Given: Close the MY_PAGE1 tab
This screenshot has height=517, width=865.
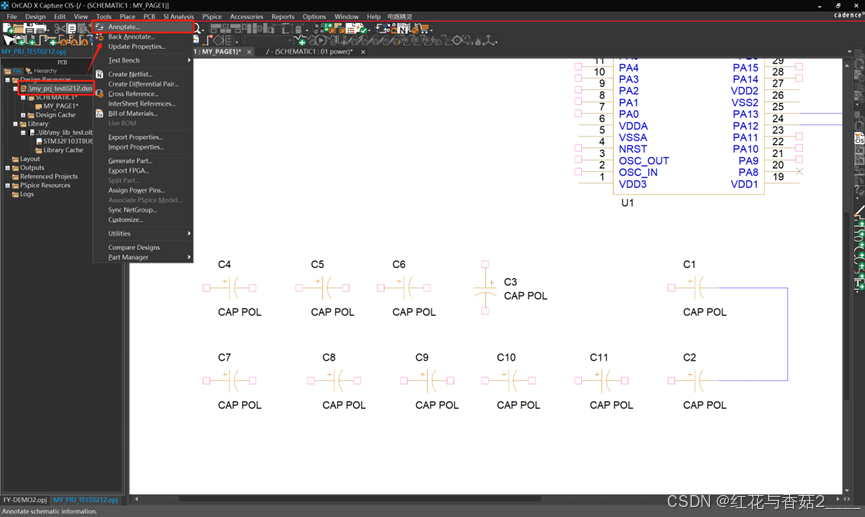Looking at the screenshot, I should (x=249, y=52).
